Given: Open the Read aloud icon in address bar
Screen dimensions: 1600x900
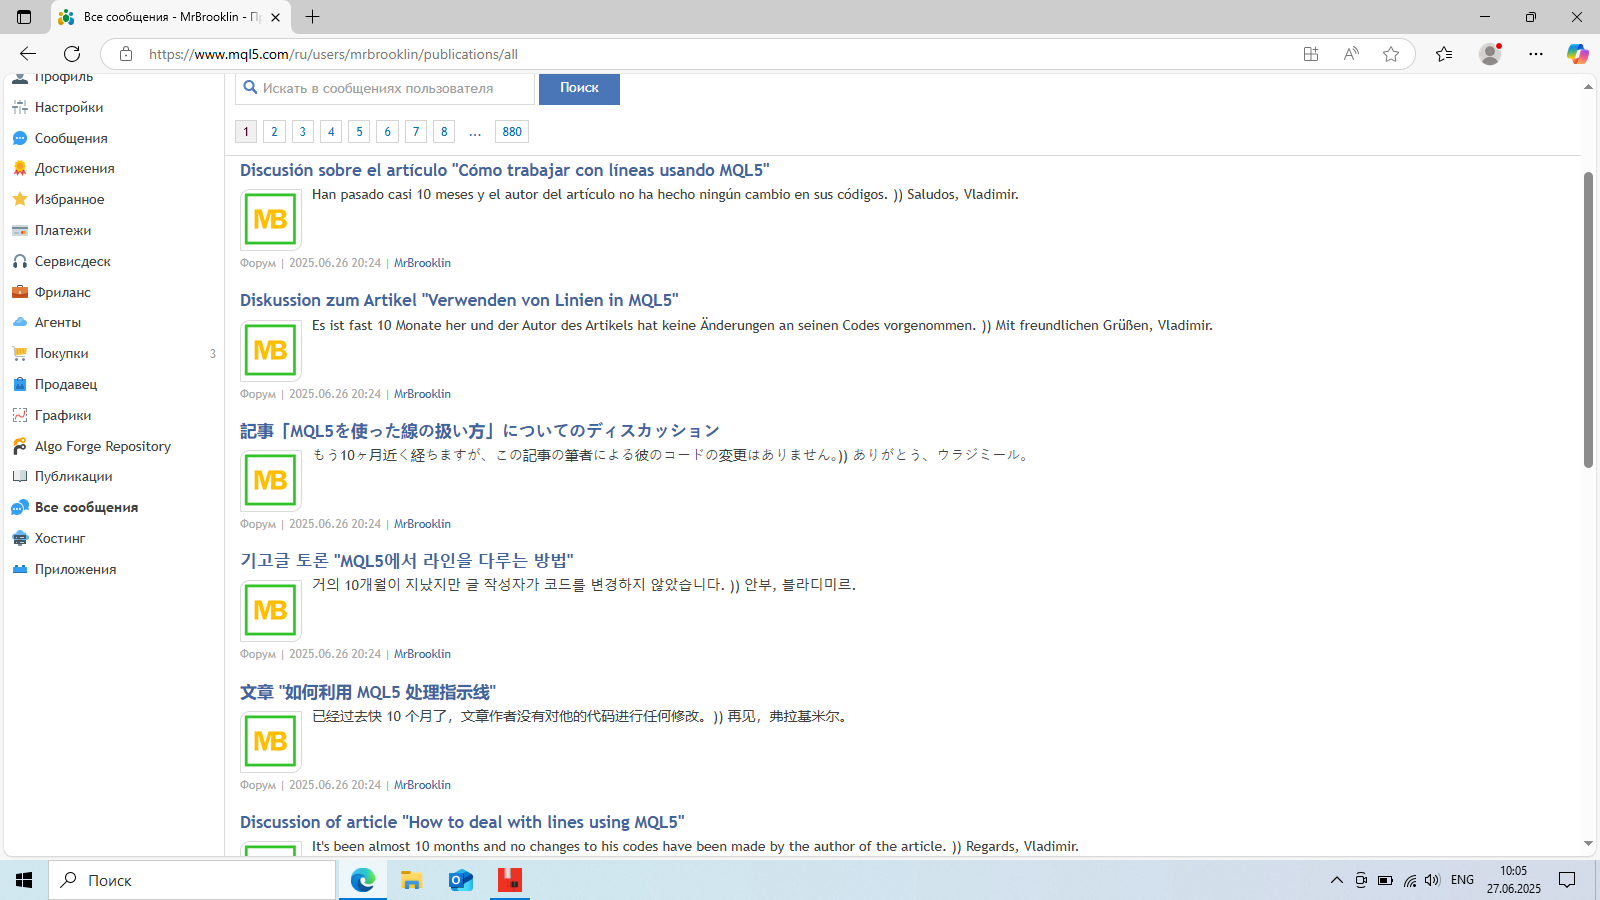Looking at the screenshot, I should [x=1351, y=54].
